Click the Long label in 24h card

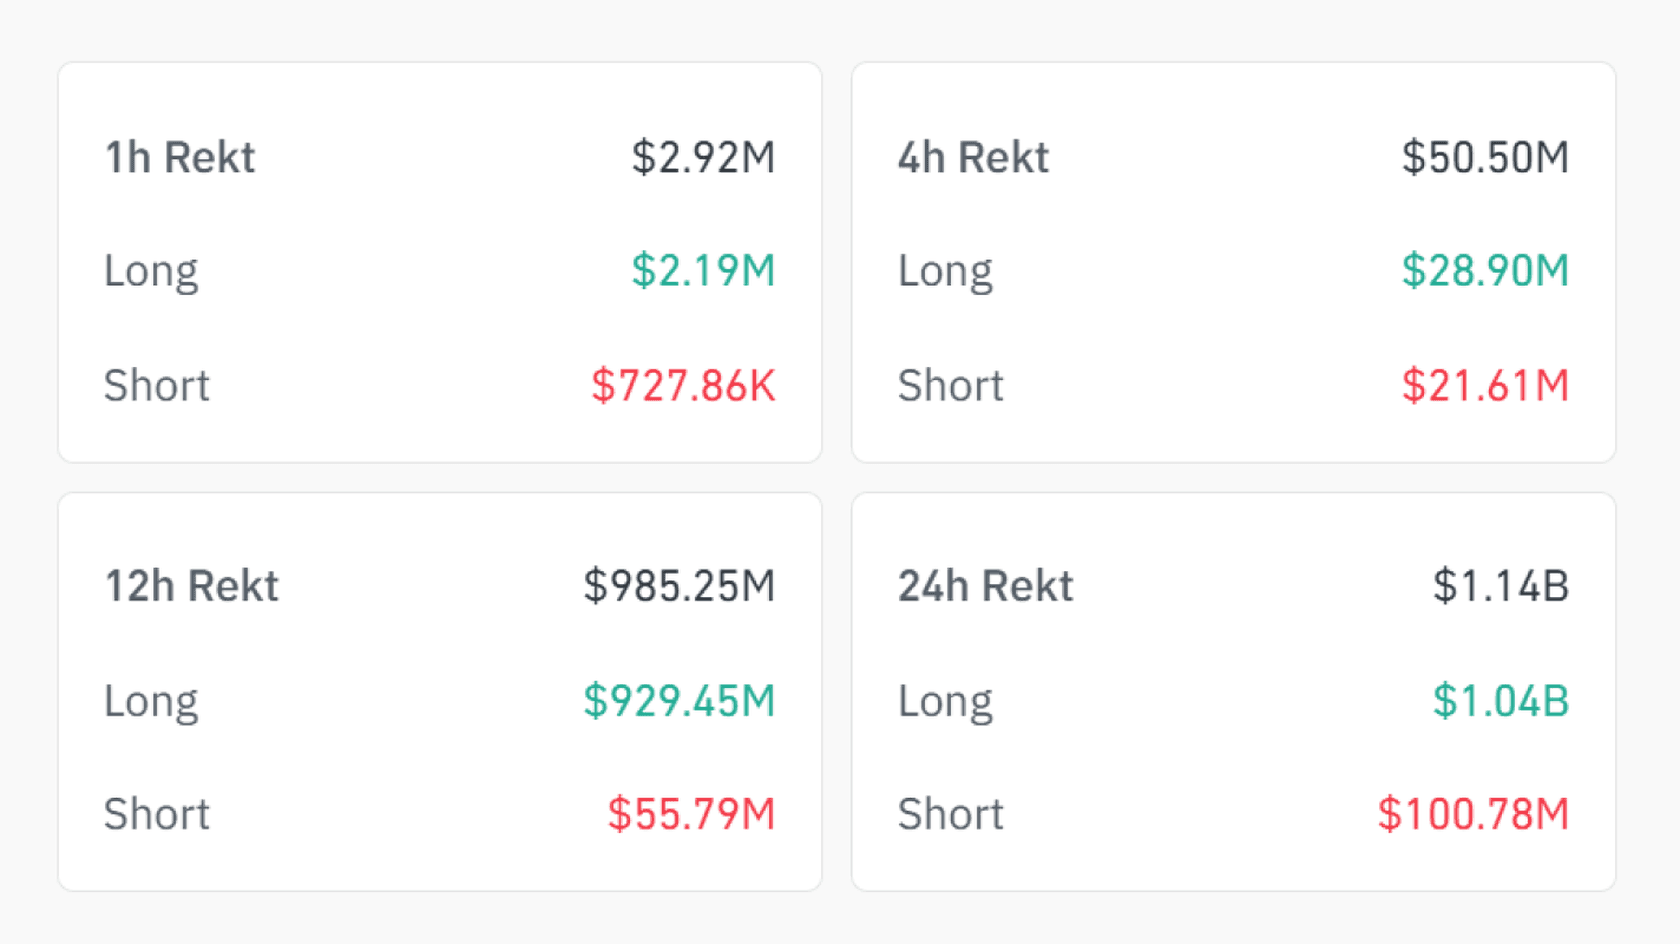(x=945, y=702)
